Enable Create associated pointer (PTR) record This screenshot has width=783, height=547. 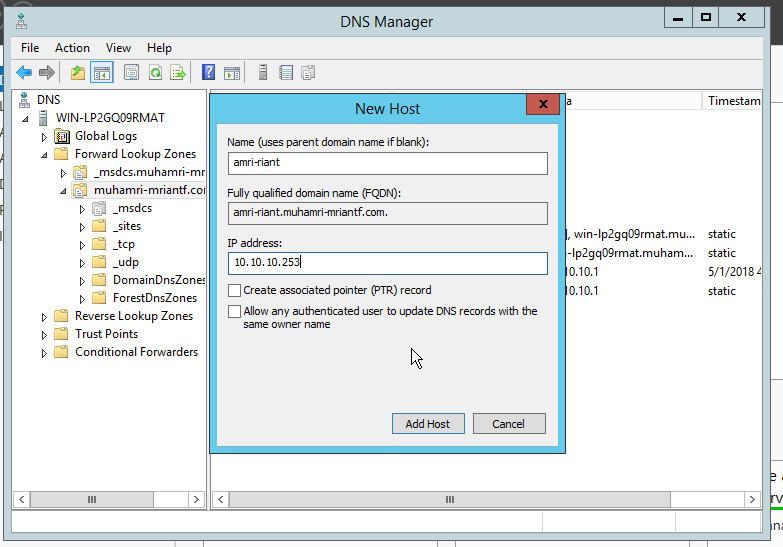[234, 290]
